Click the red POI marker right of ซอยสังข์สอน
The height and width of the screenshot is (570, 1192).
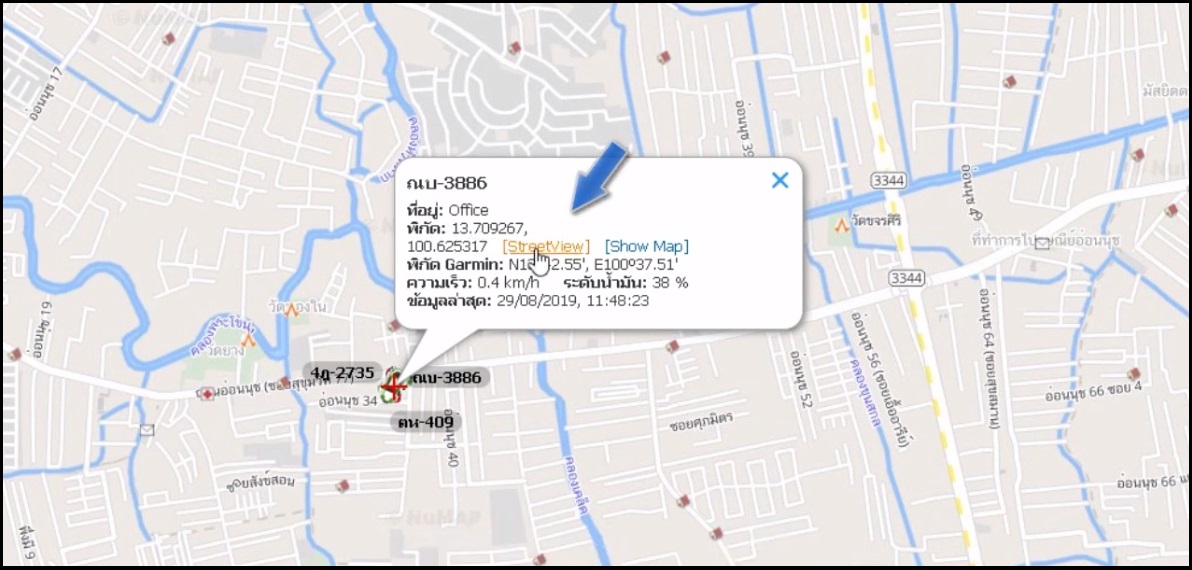[343, 485]
